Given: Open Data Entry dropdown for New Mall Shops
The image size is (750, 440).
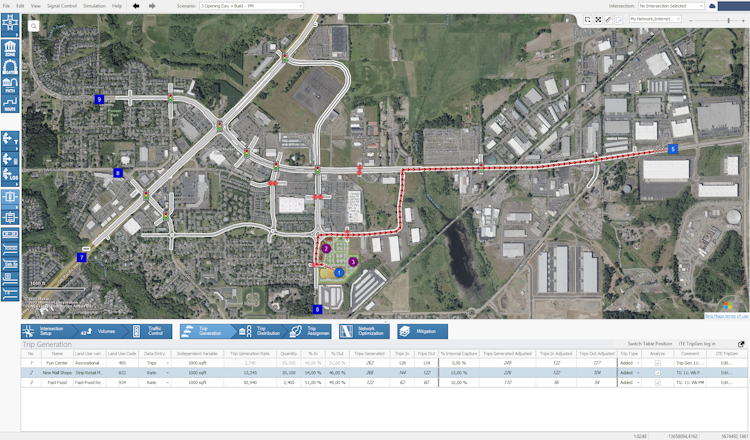Looking at the screenshot, I should tap(167, 373).
